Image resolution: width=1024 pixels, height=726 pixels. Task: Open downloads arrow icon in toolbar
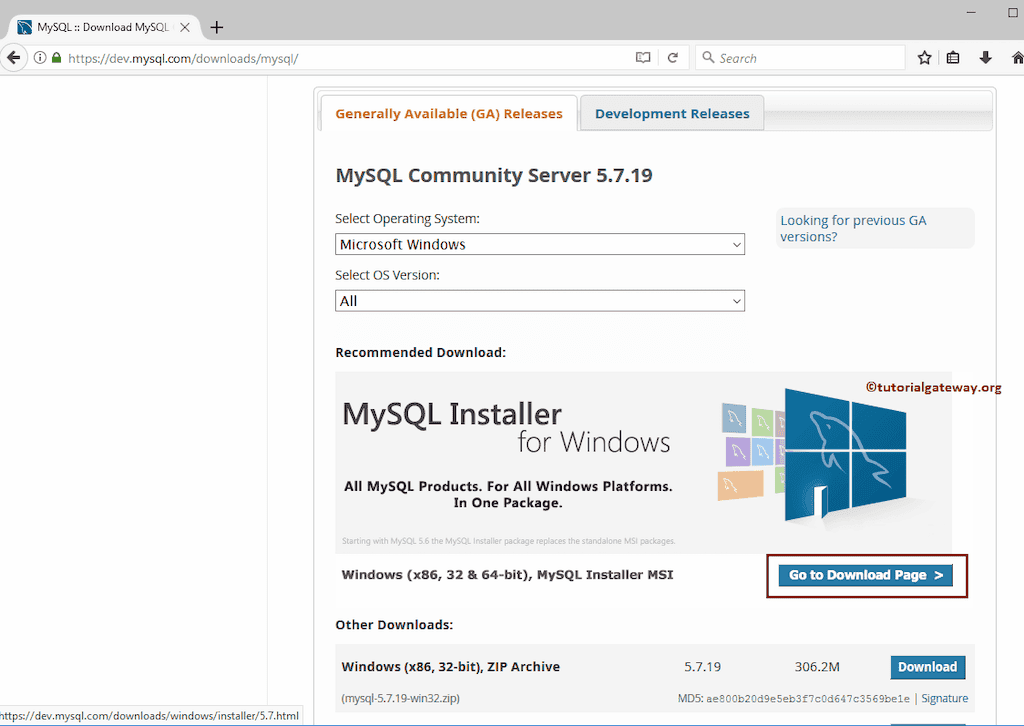[x=985, y=58]
